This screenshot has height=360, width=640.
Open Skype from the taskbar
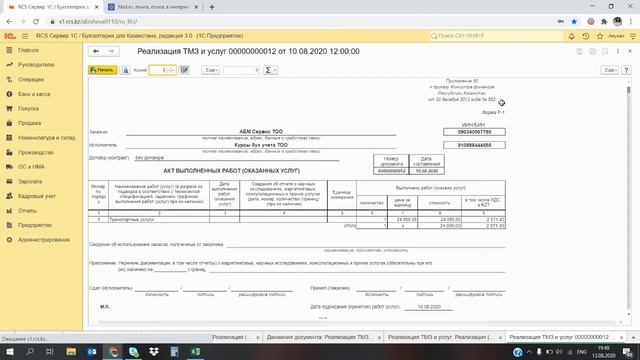tap(133, 351)
